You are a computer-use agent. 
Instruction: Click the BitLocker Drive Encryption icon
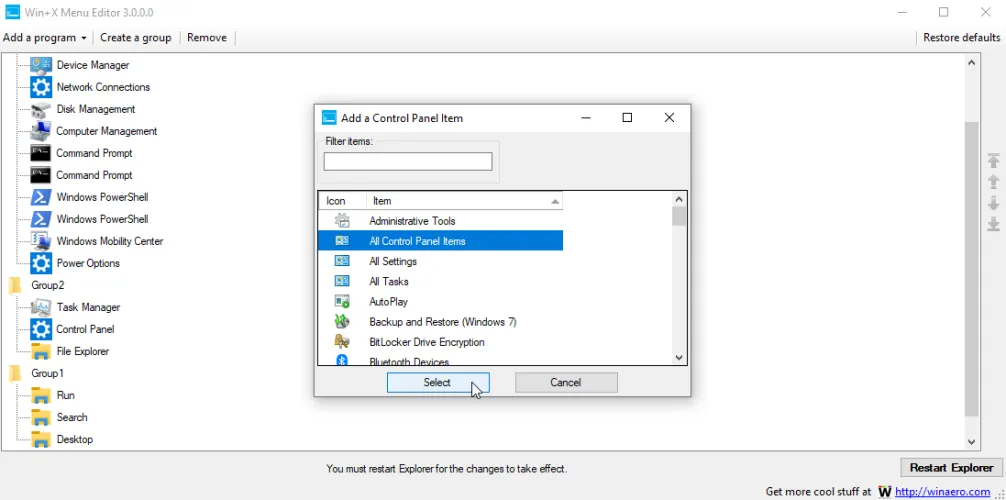click(342, 342)
